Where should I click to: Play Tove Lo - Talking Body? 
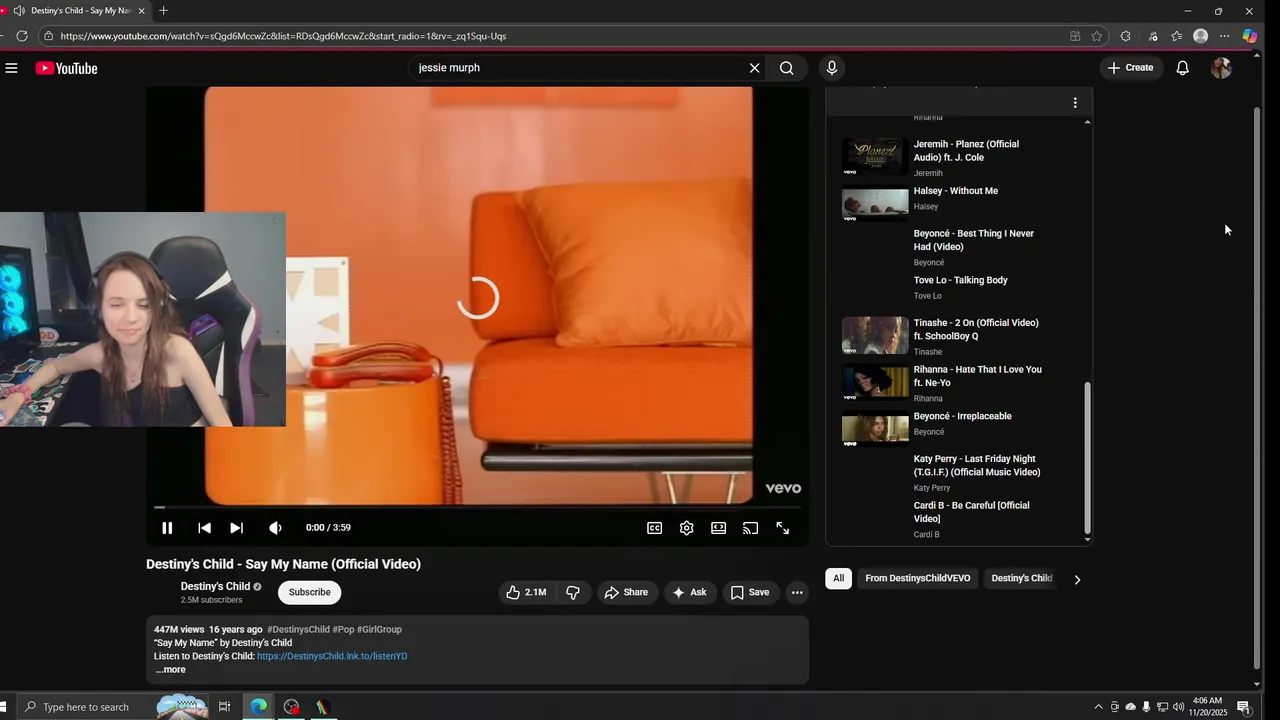point(957,289)
